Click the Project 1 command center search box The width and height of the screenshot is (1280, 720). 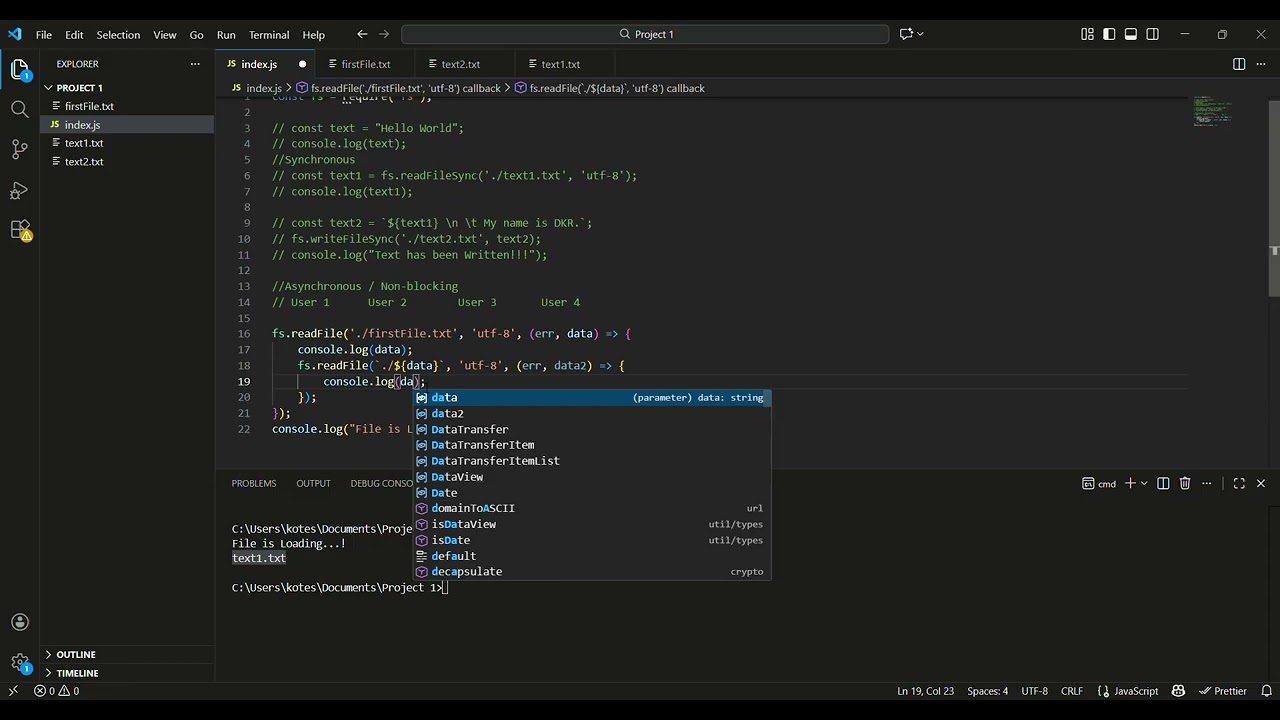[645, 34]
